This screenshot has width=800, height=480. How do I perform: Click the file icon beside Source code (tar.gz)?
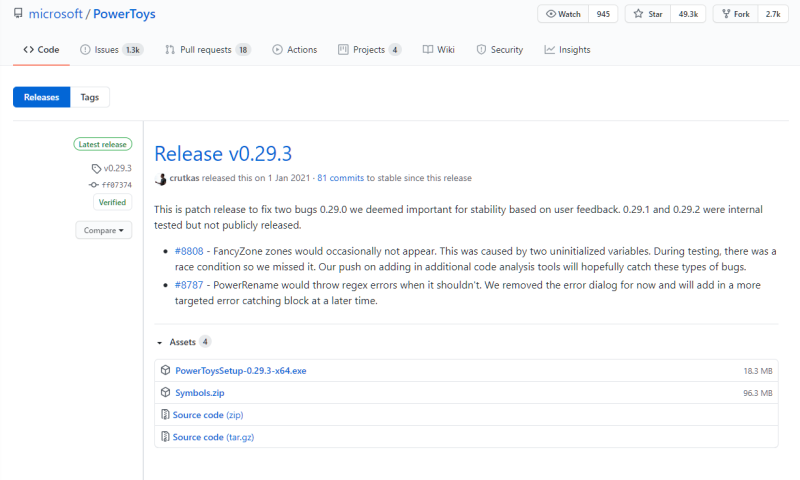165,437
